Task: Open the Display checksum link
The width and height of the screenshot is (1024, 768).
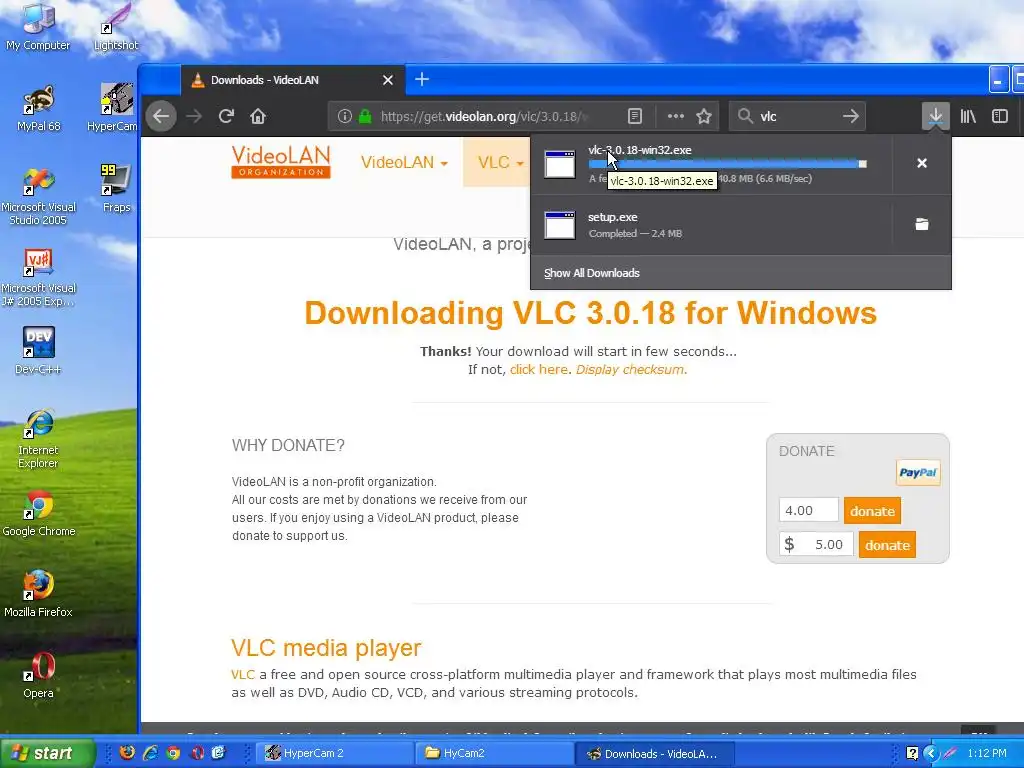Action: click(x=630, y=369)
